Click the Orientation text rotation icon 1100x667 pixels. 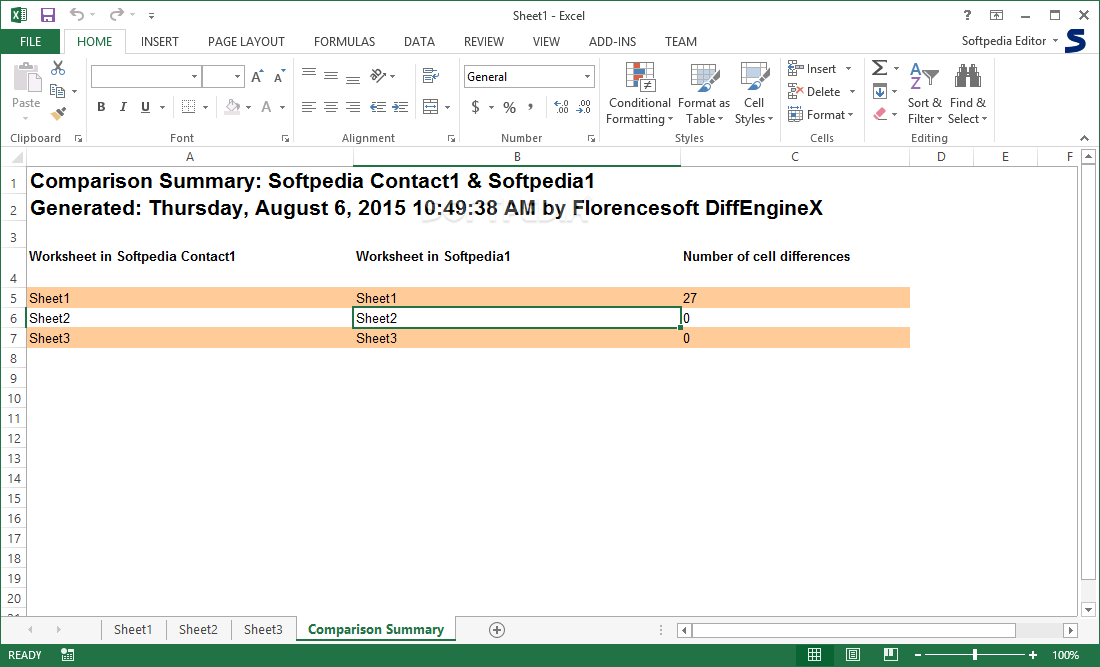pyautogui.click(x=379, y=75)
